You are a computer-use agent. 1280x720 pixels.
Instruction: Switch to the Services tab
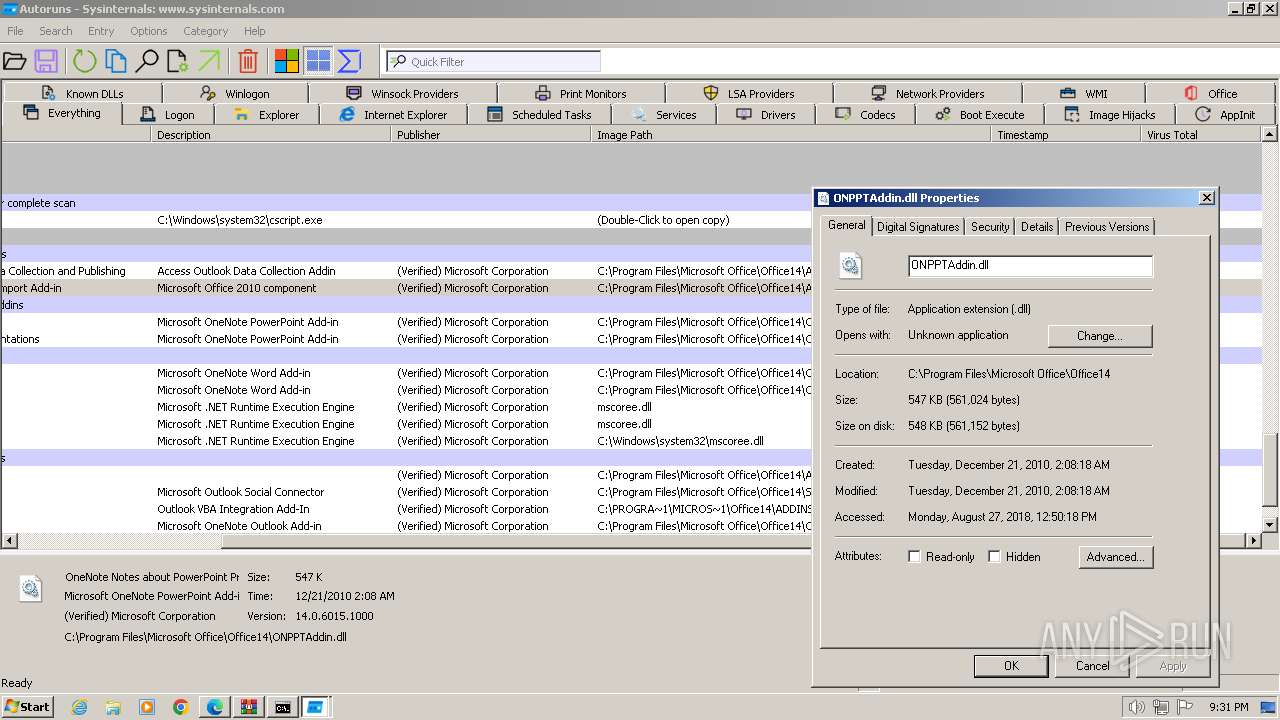tap(664, 115)
